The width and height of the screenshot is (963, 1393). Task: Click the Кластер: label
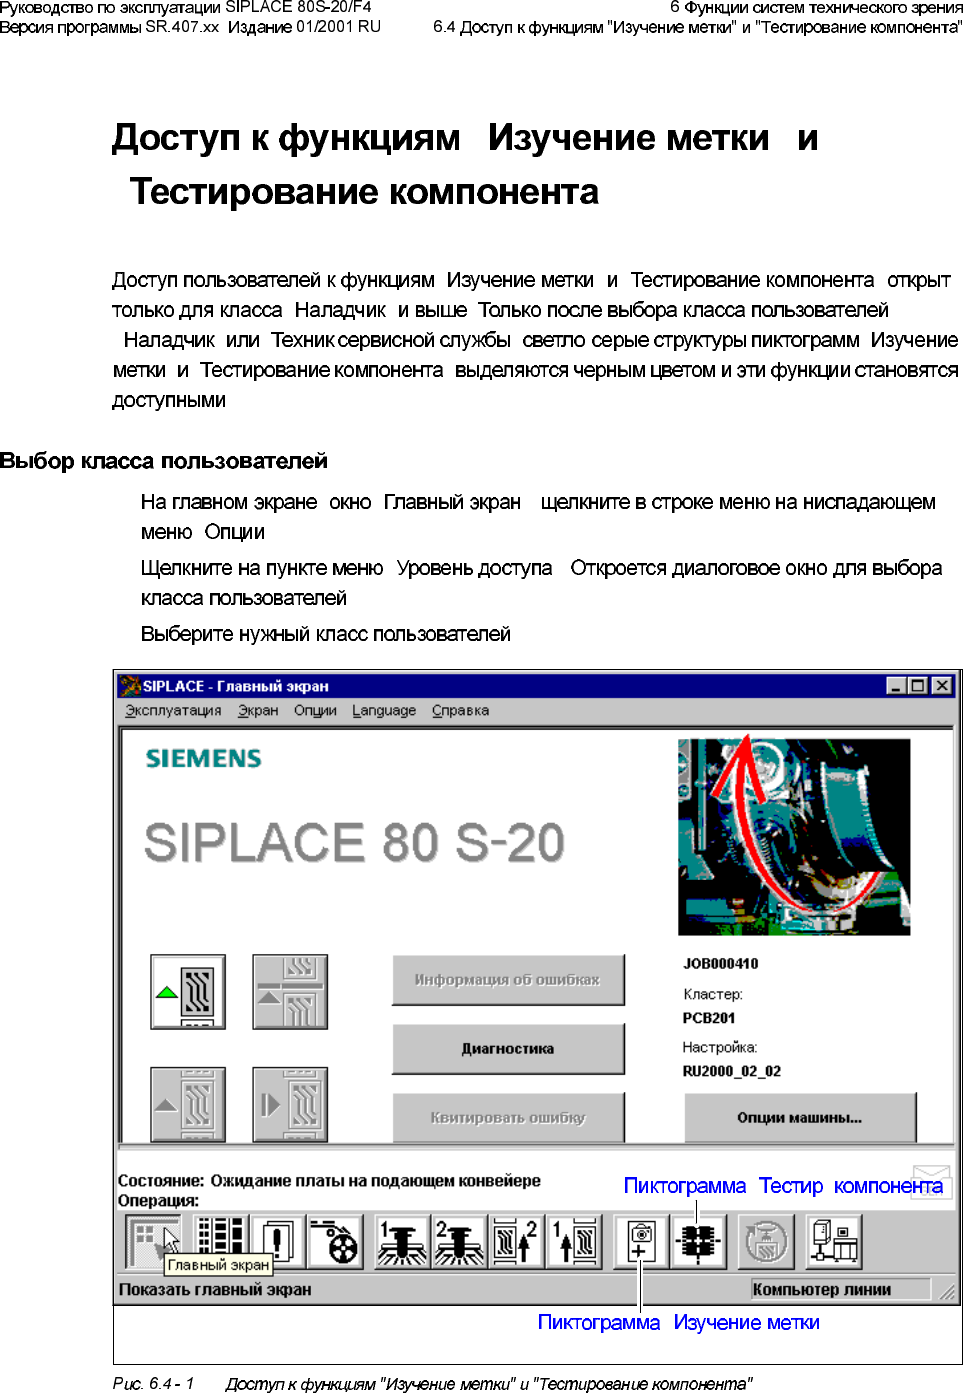click(x=713, y=994)
